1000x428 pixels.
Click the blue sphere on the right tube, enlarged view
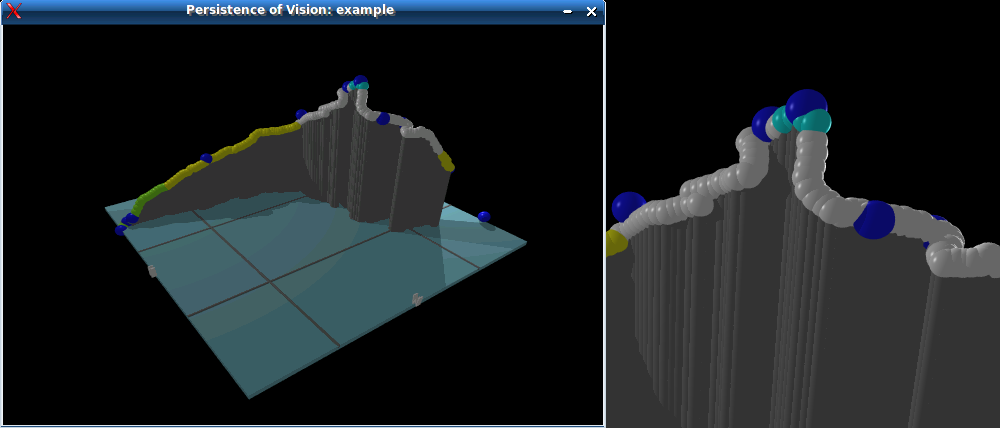coord(874,220)
